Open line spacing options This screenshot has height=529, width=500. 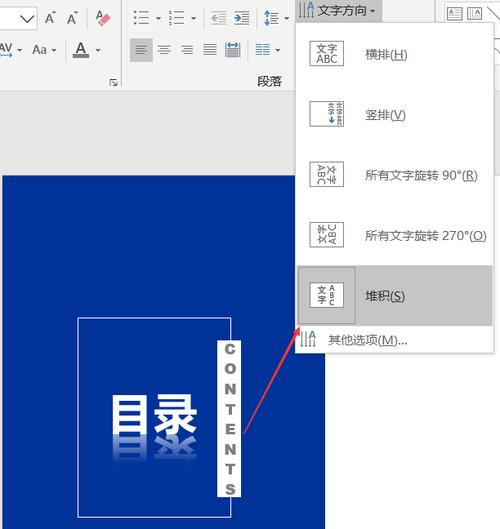tap(271, 18)
